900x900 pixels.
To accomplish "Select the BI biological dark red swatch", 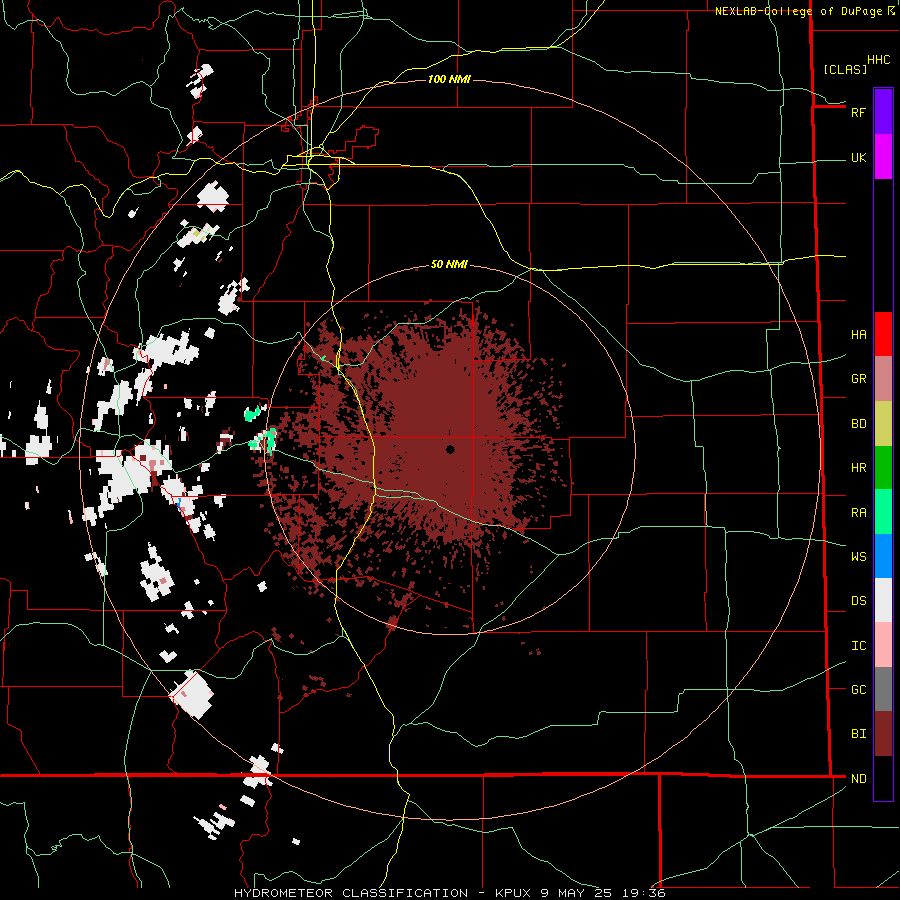I will pyautogui.click(x=883, y=734).
